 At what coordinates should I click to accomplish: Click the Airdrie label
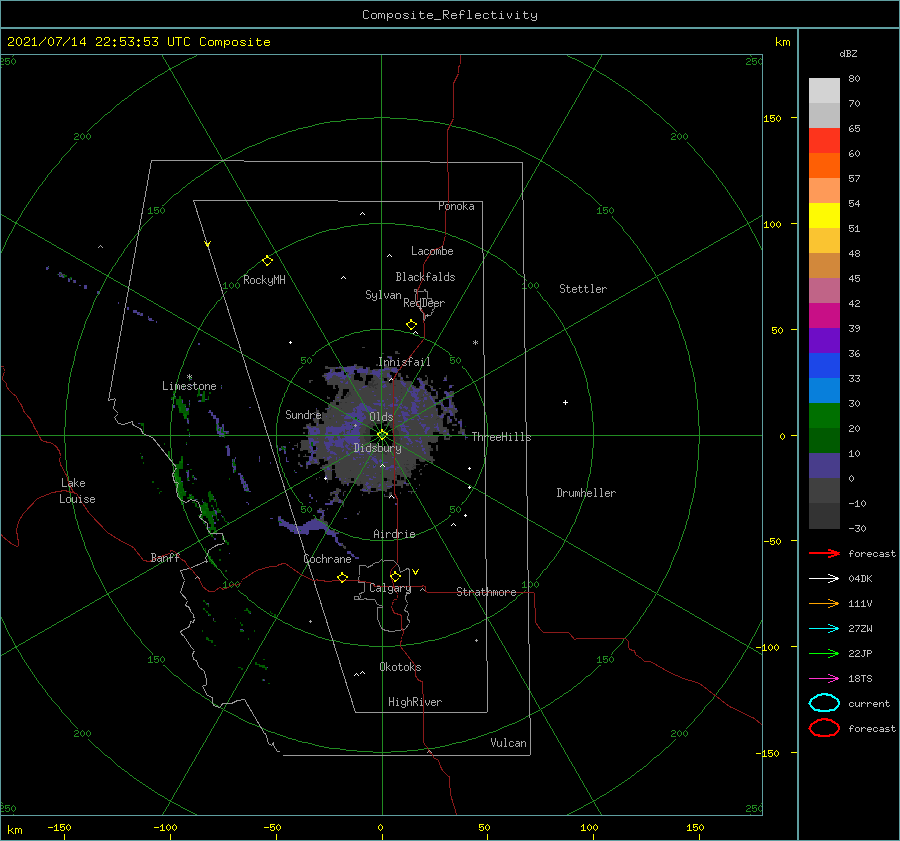(x=394, y=534)
